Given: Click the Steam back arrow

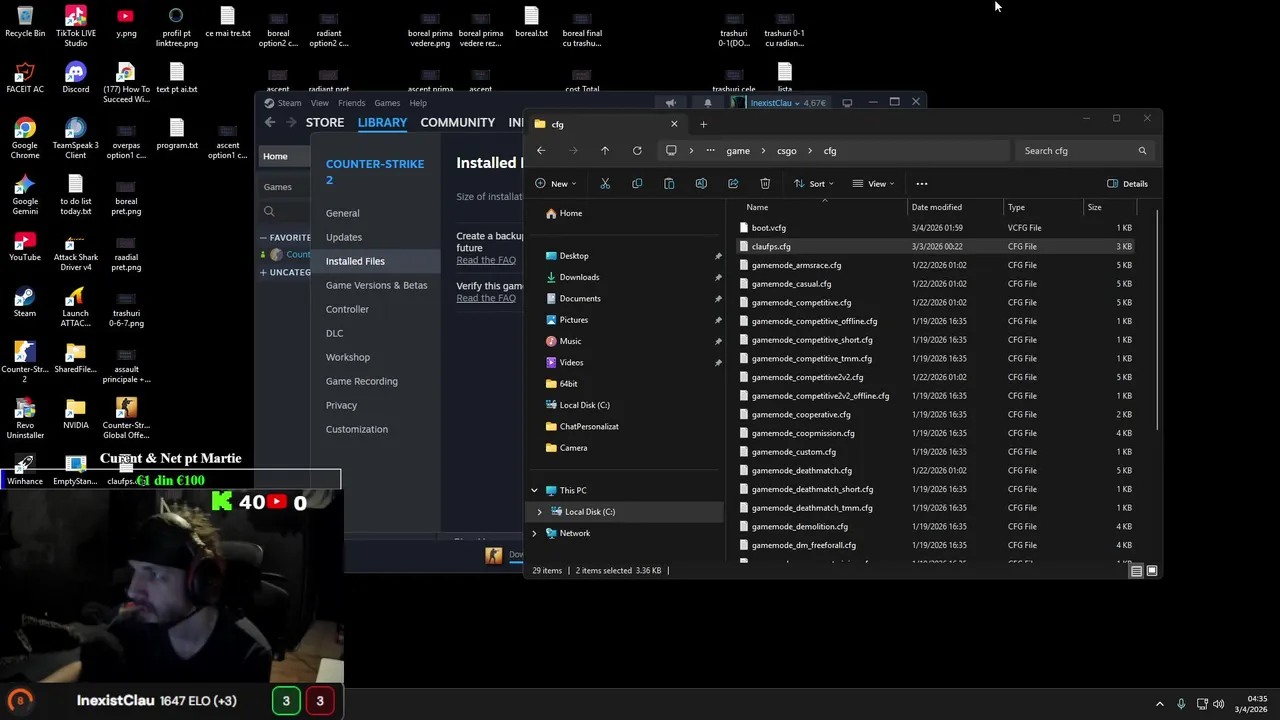Looking at the screenshot, I should (x=270, y=122).
